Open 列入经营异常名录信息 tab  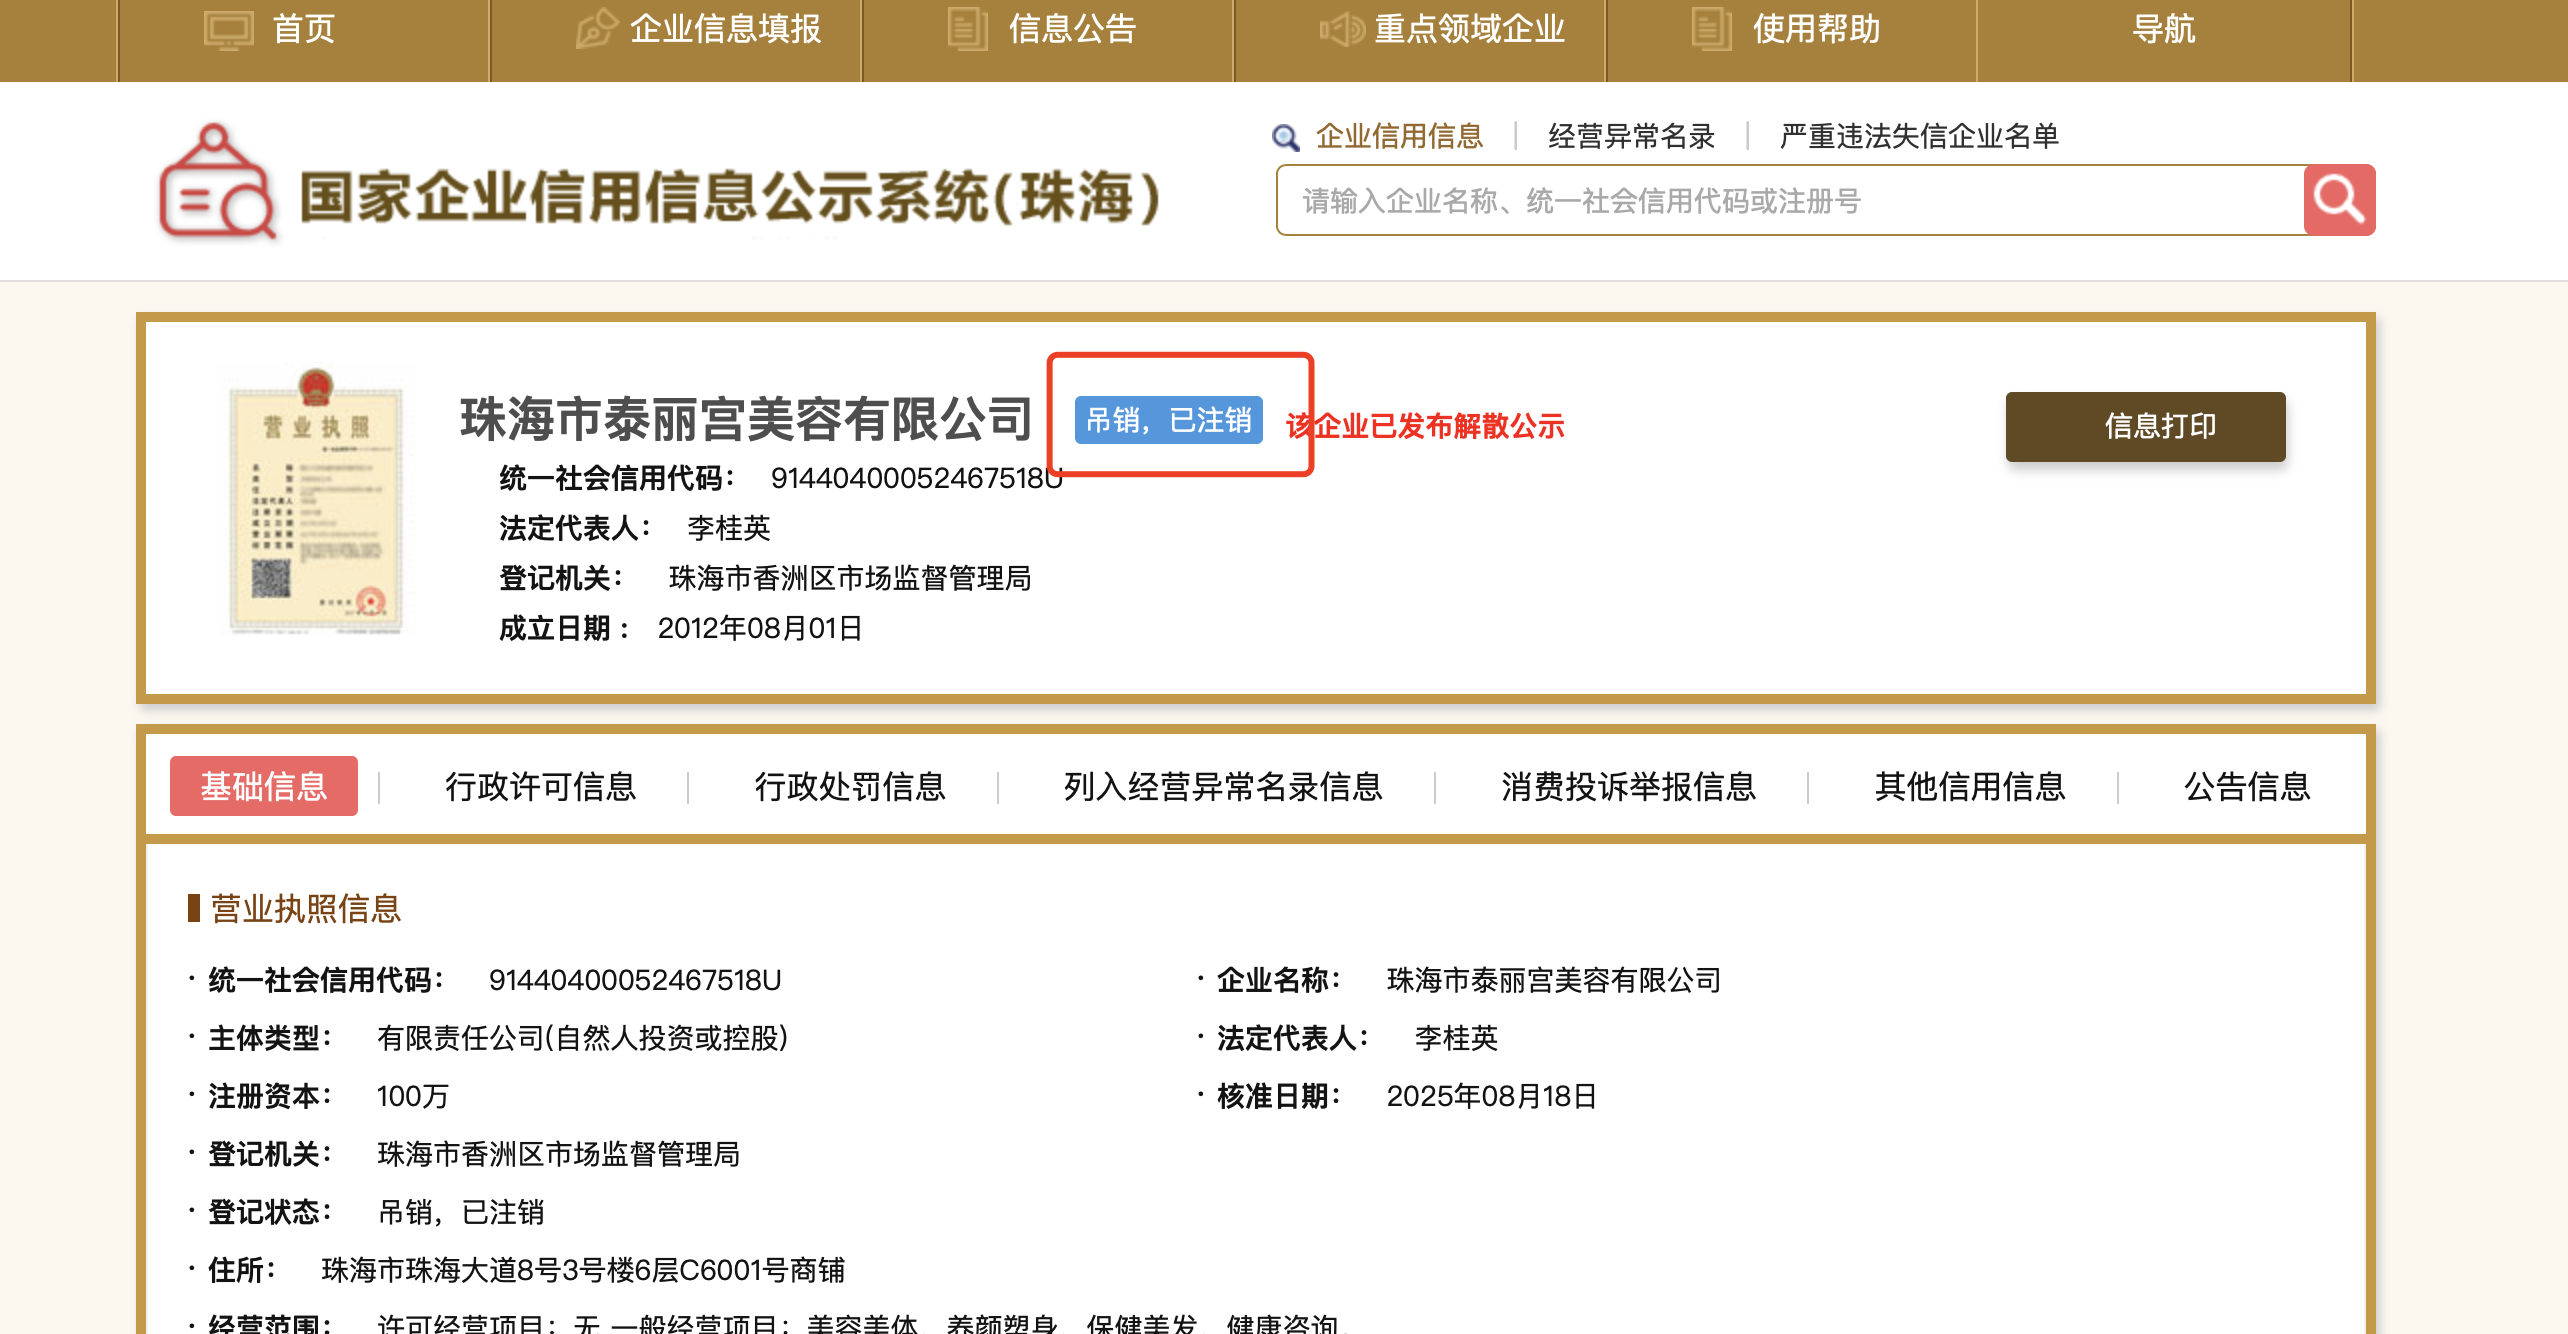(1222, 786)
